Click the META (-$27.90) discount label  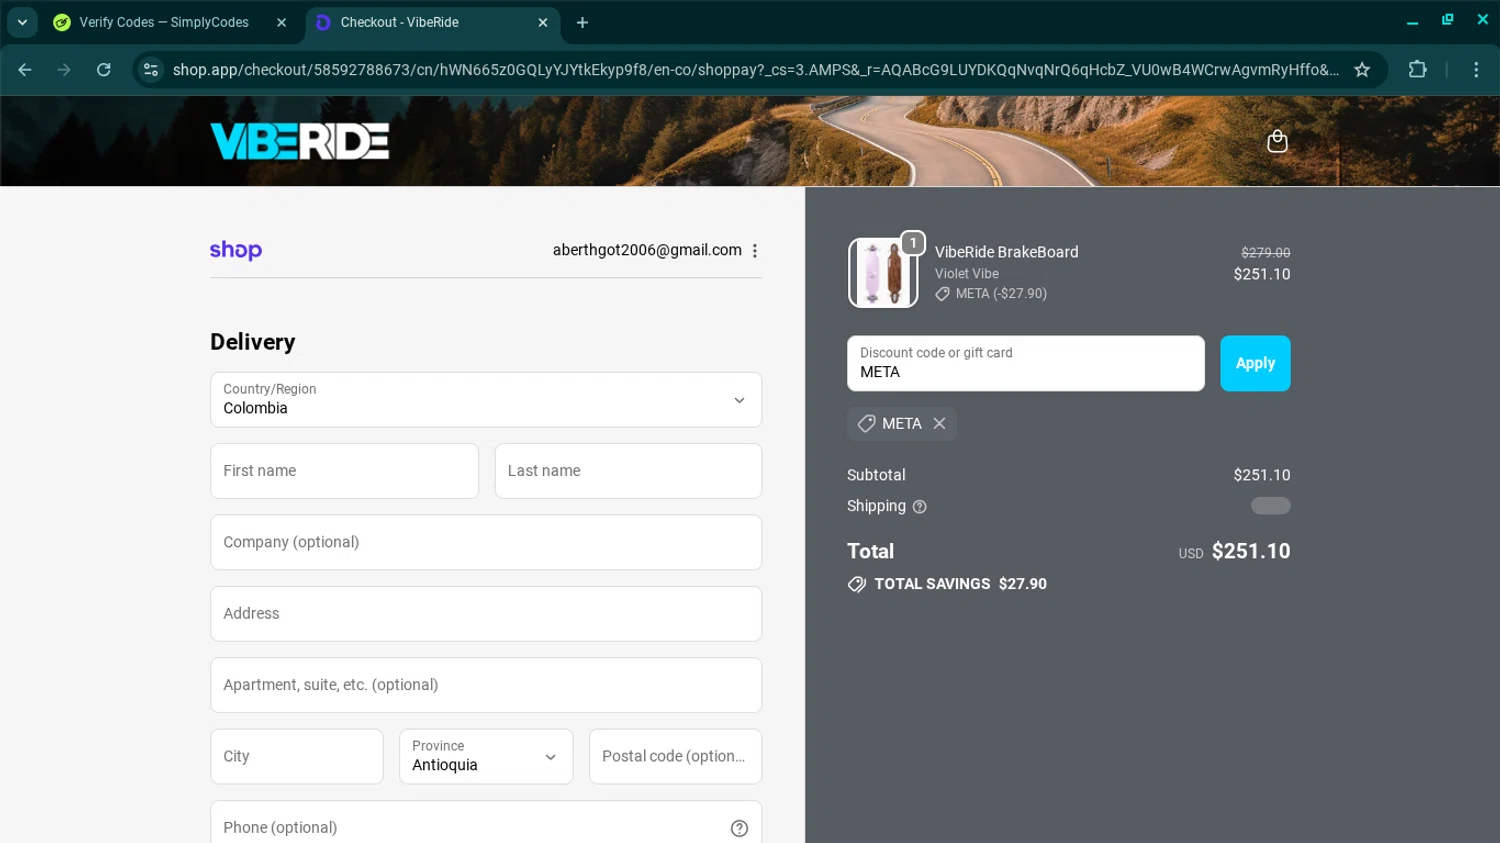coord(1001,294)
